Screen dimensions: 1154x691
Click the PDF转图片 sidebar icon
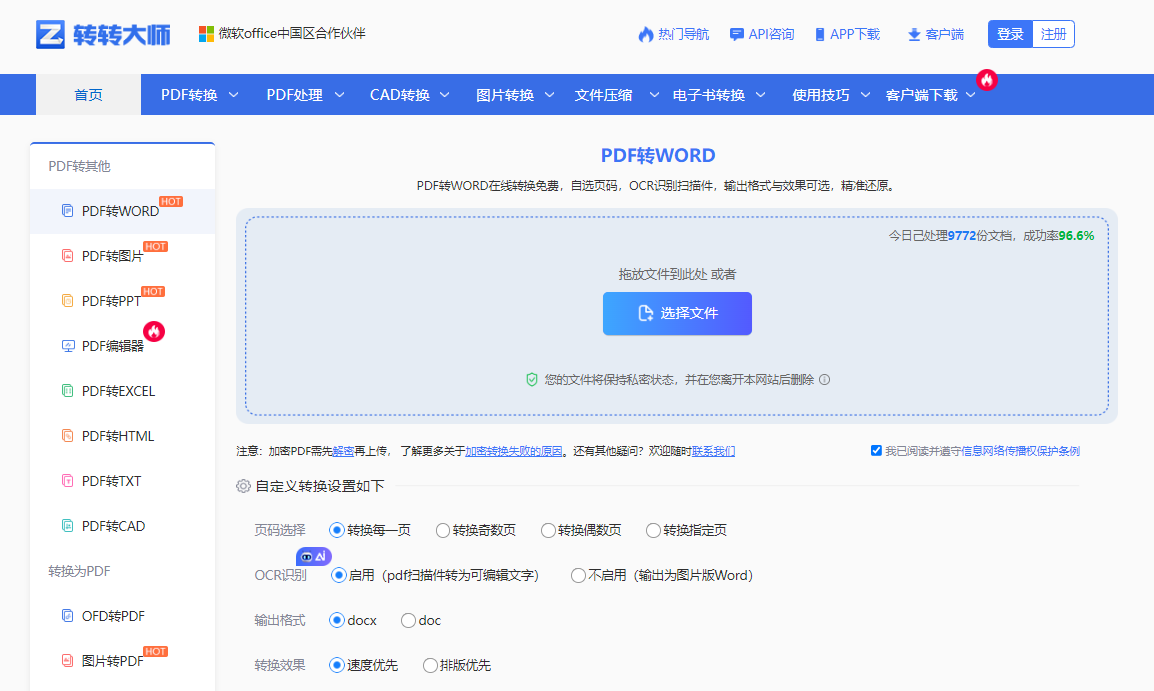click(x=68, y=256)
